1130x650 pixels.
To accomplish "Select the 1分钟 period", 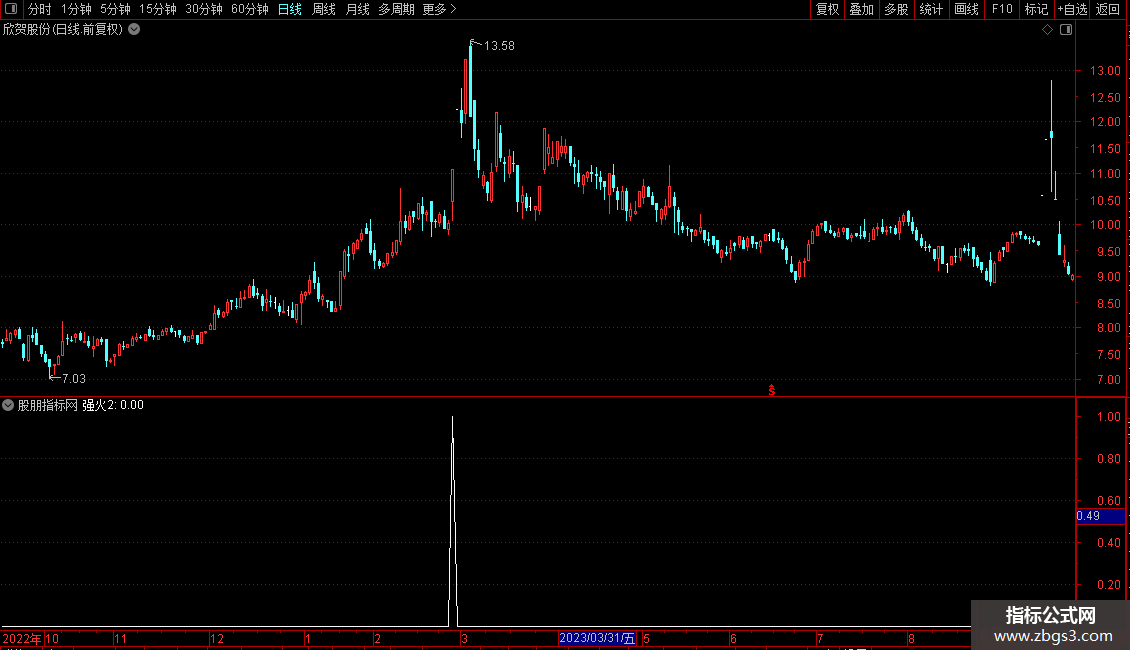I will click(76, 9).
